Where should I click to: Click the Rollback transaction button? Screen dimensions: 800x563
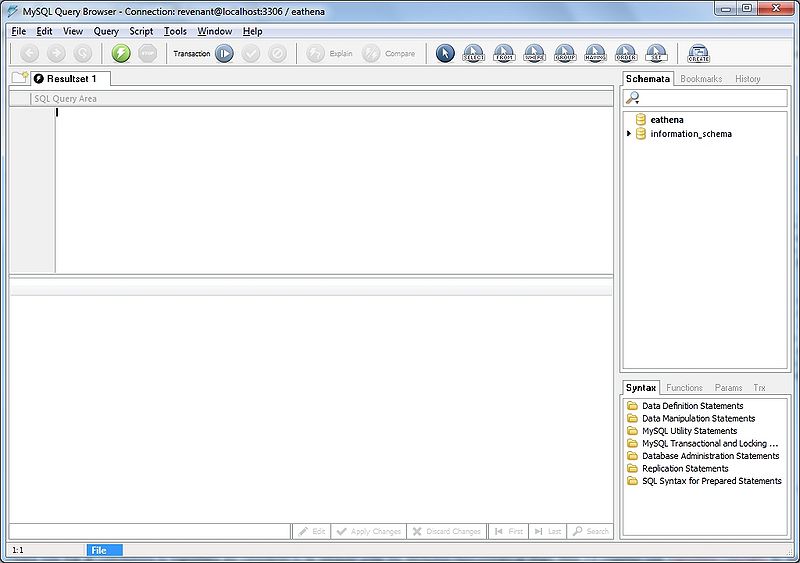[x=278, y=53]
